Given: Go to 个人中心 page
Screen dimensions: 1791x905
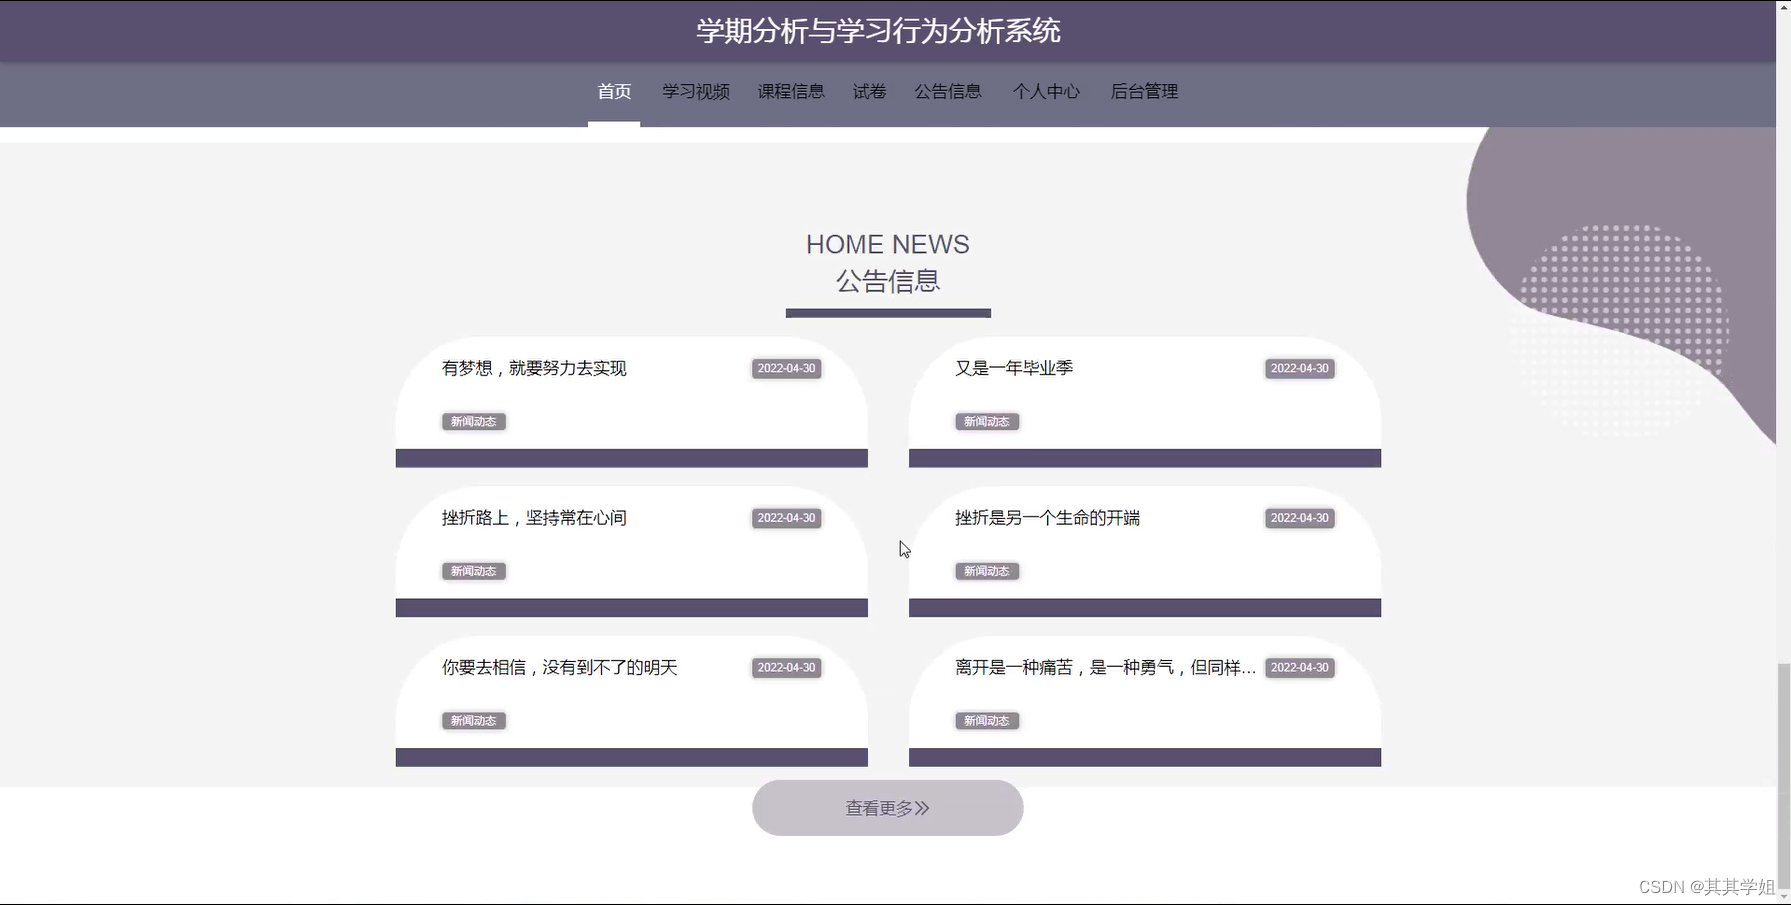Looking at the screenshot, I should 1046,91.
